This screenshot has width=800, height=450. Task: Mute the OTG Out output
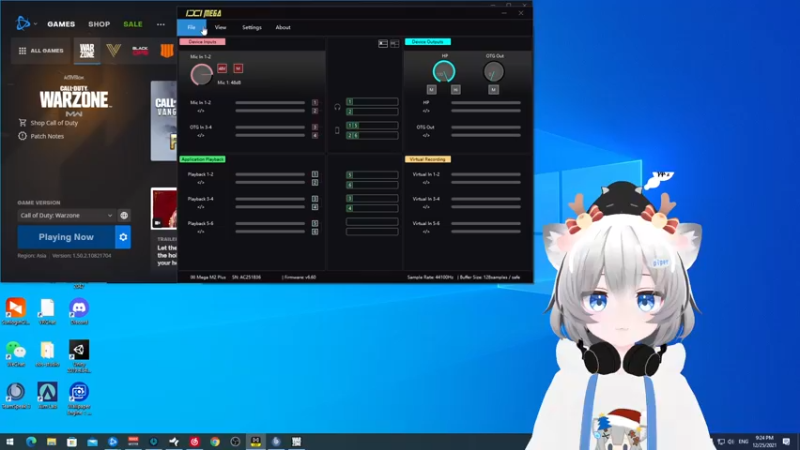click(x=493, y=90)
